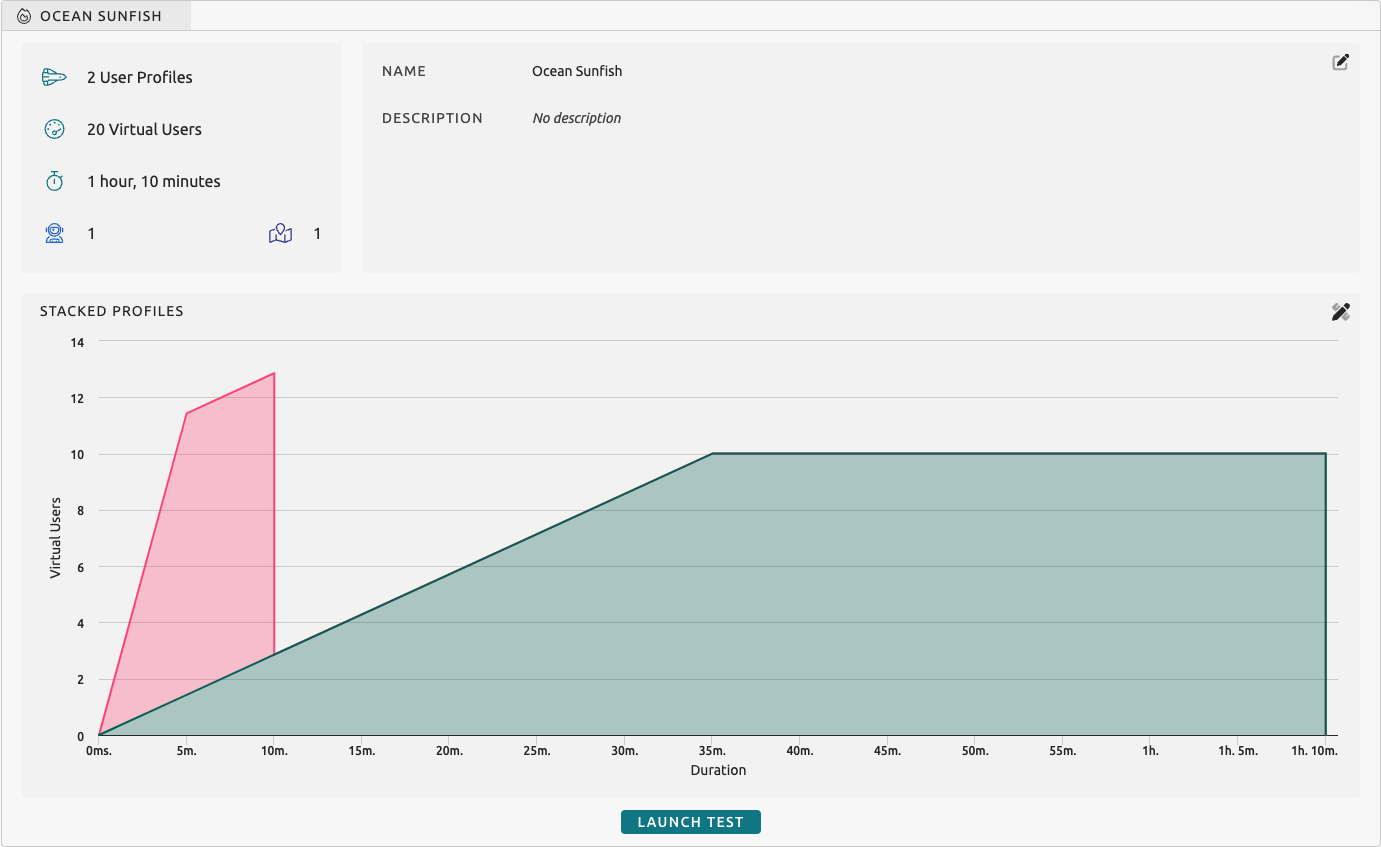Image resolution: width=1381 pixels, height=847 pixels.
Task: Click the Ocean Sunfish tab flame icon
Action: click(24, 16)
